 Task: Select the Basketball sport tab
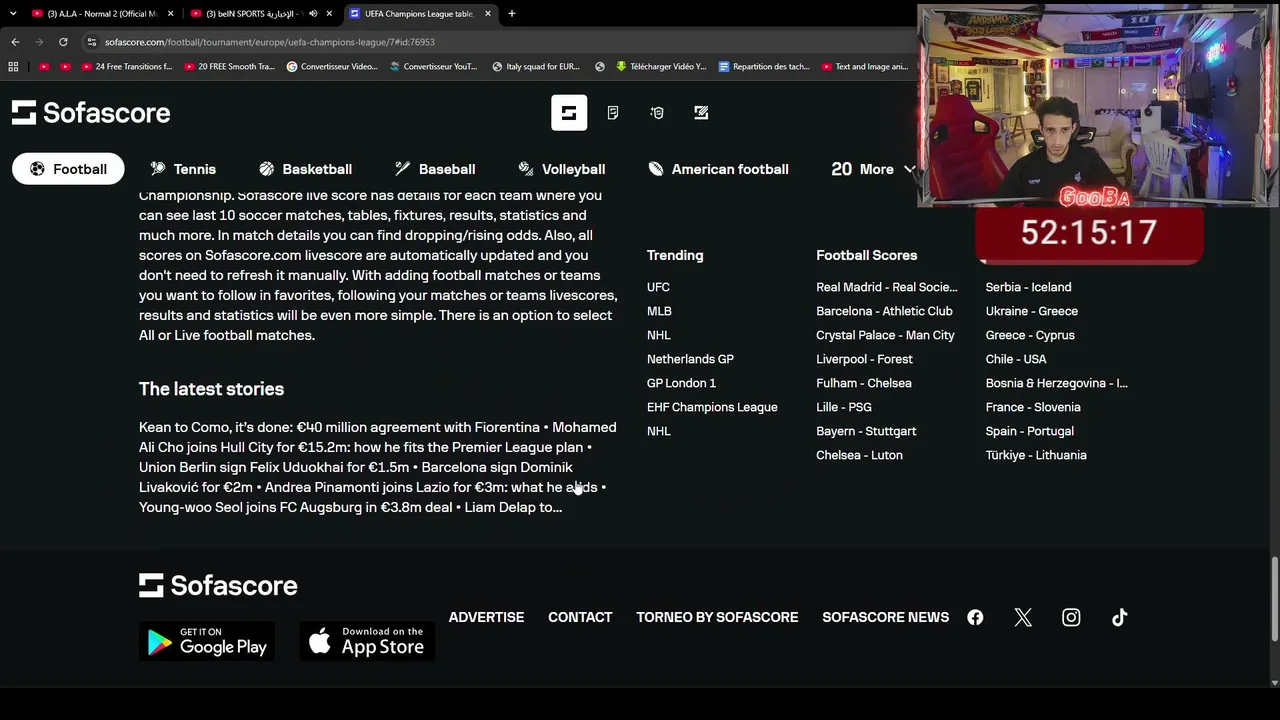tap(305, 169)
